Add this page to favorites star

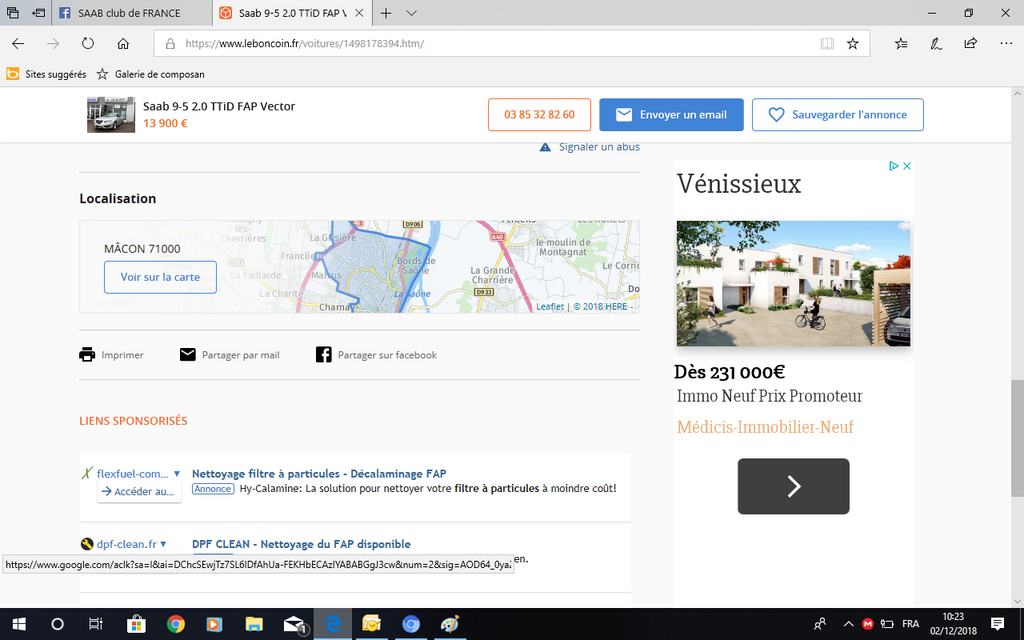pyautogui.click(x=852, y=44)
